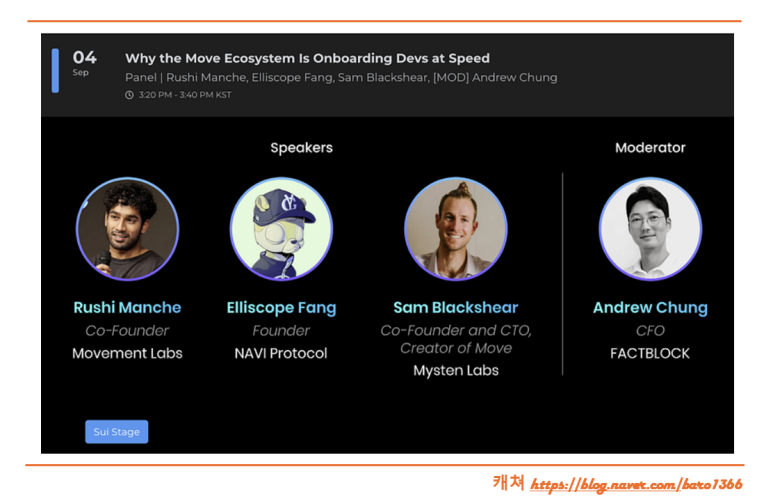Viewport: 773px width, 501px height.
Task: Click the NAVI Protocol company text
Action: [281, 353]
